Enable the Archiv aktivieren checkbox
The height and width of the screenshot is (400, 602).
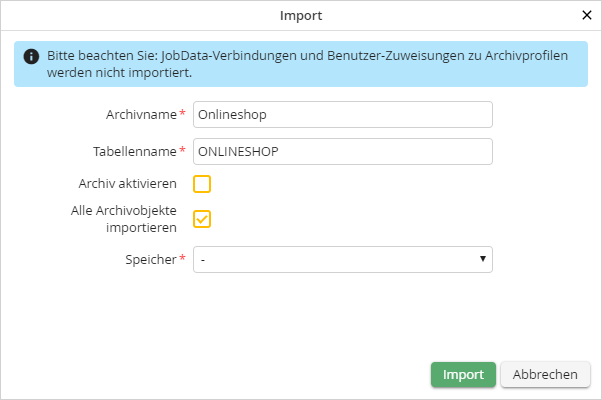point(202,184)
